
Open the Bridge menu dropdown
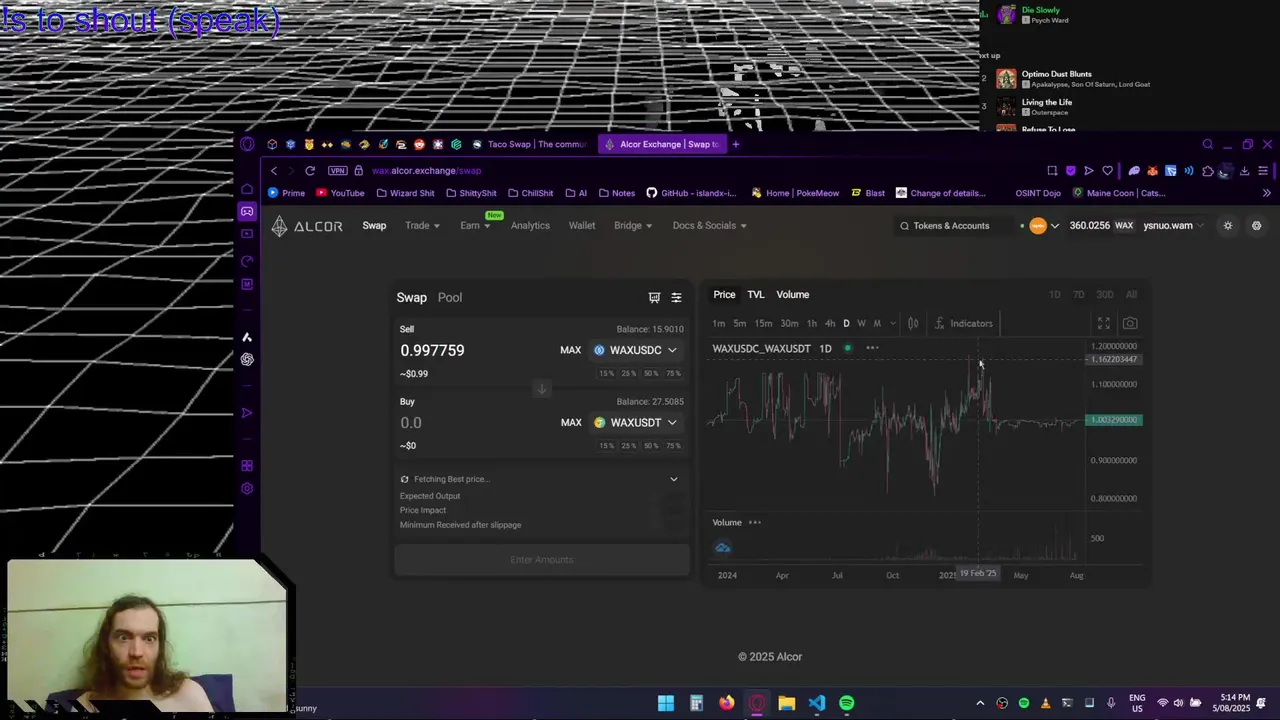tap(633, 225)
